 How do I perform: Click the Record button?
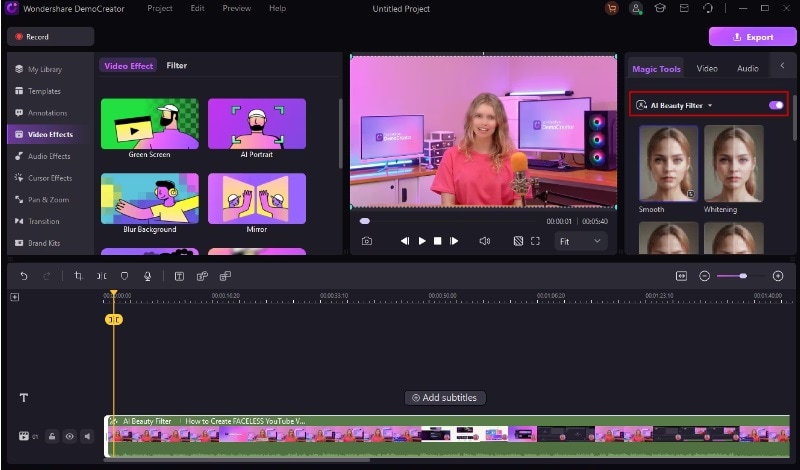tap(51, 37)
